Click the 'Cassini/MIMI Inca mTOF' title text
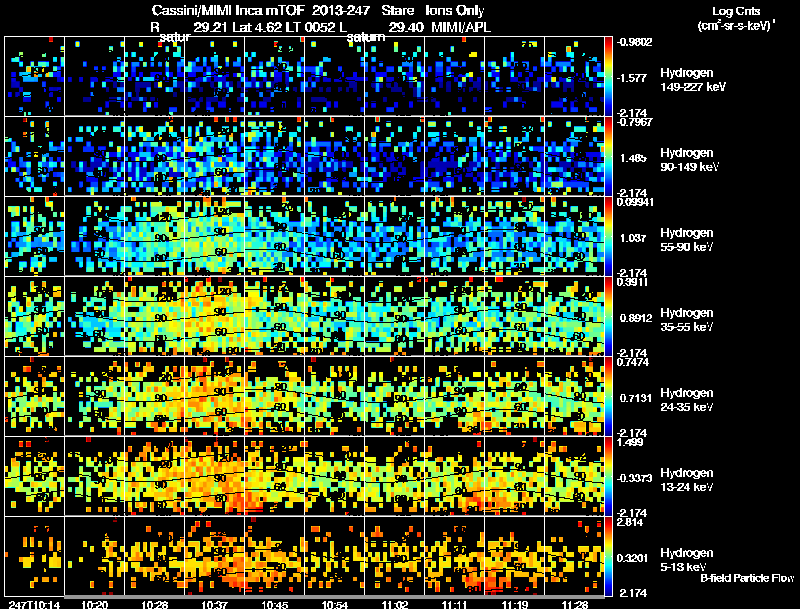 coord(228,10)
